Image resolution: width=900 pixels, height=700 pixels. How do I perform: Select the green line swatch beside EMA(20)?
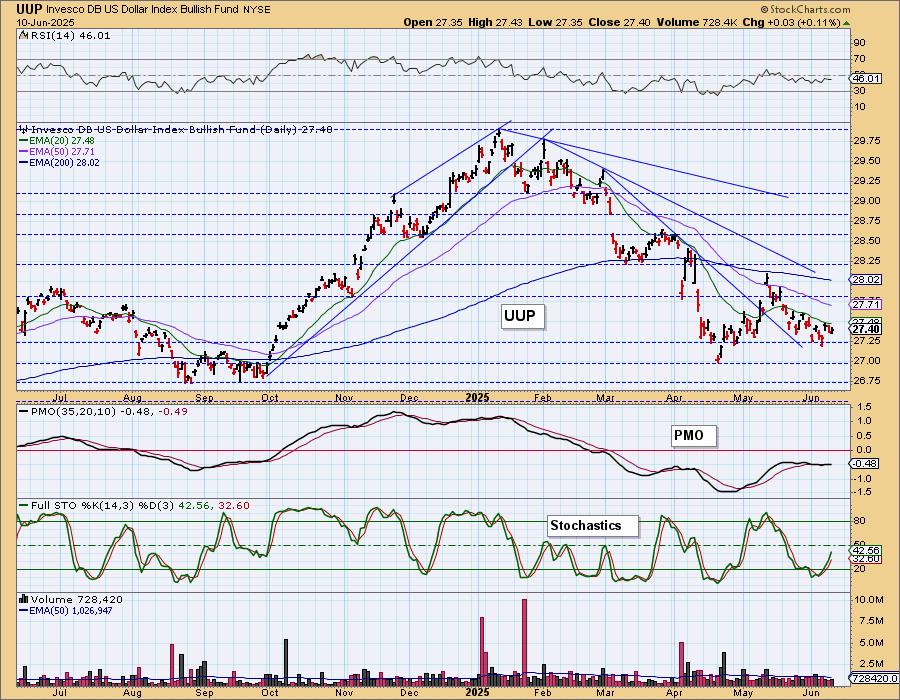point(24,141)
